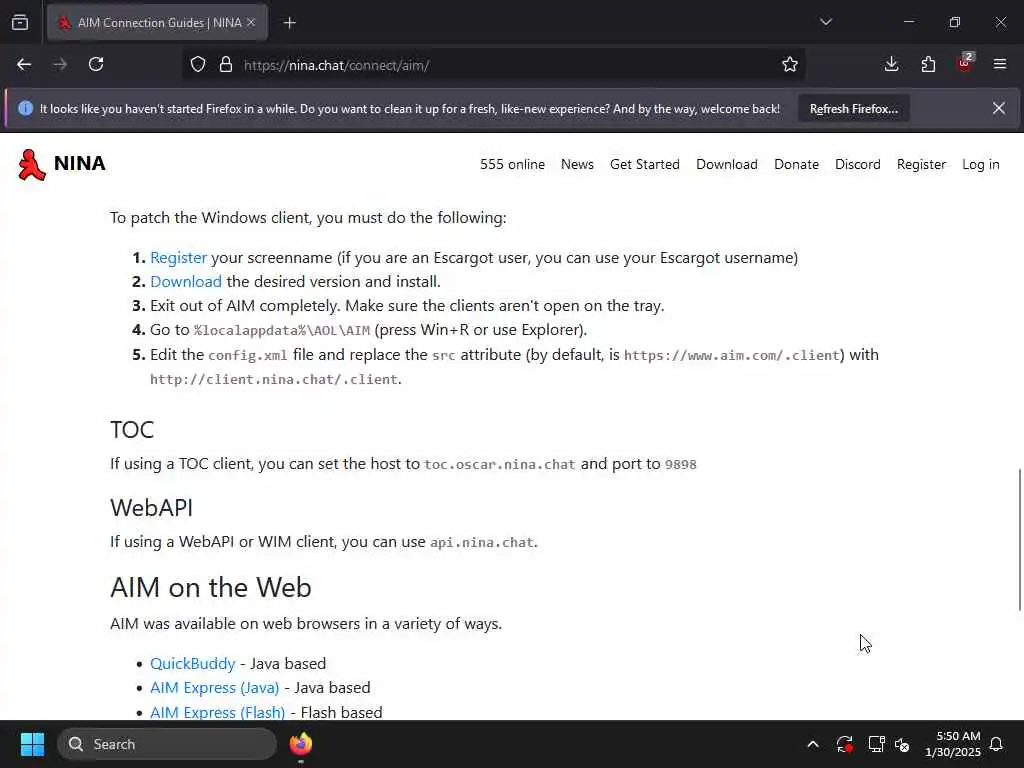Reload the current page
The image size is (1024, 768).
pos(96,65)
